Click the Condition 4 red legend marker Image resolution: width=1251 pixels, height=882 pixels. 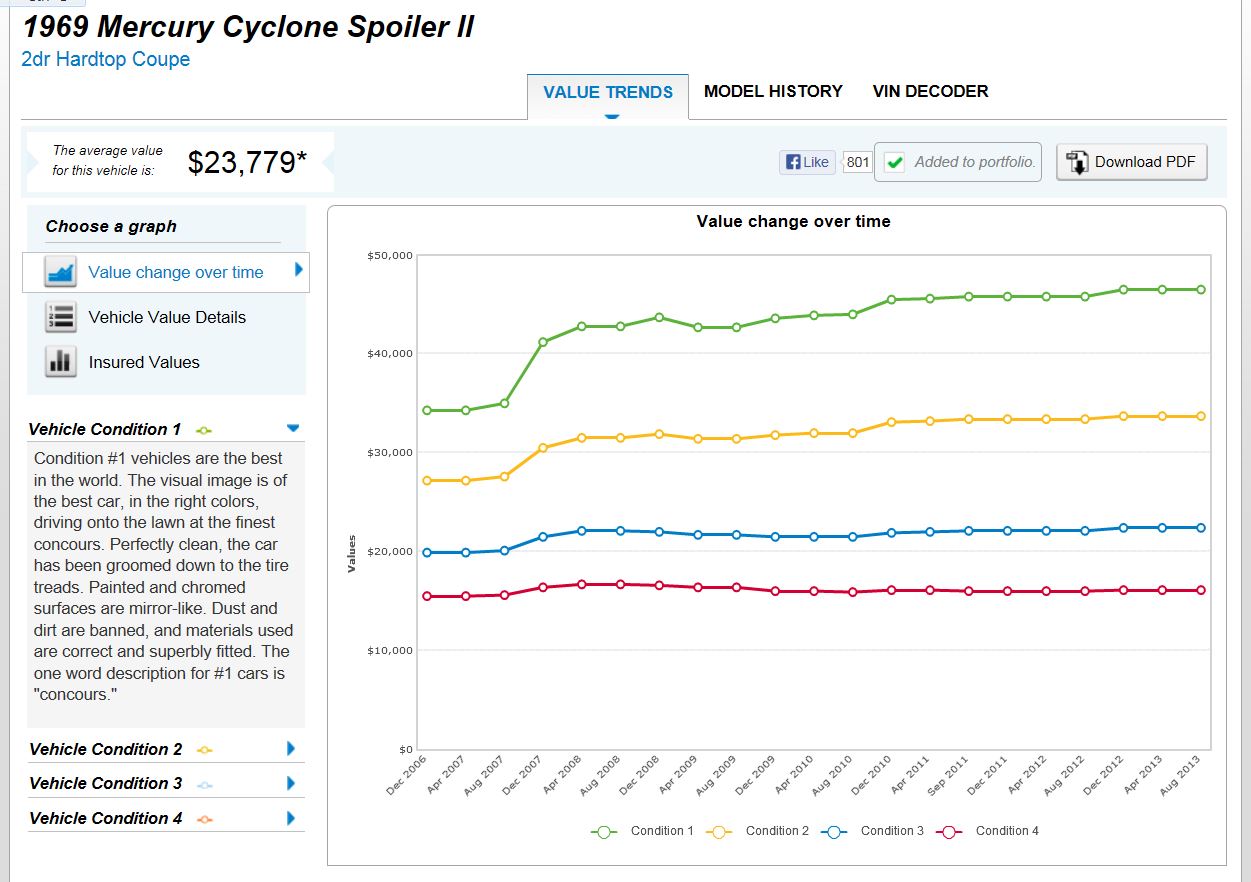[x=949, y=831]
